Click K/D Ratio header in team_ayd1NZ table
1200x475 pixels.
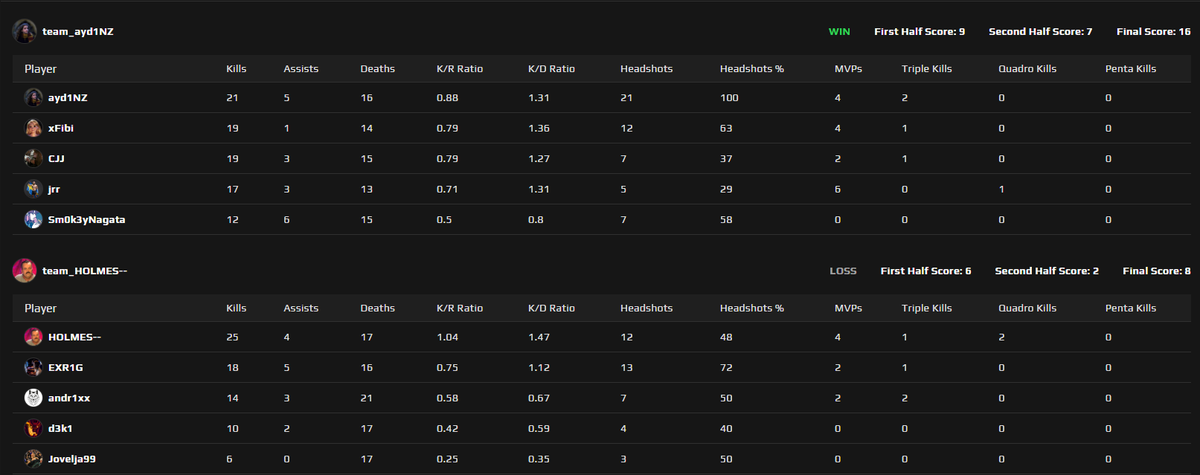[552, 69]
